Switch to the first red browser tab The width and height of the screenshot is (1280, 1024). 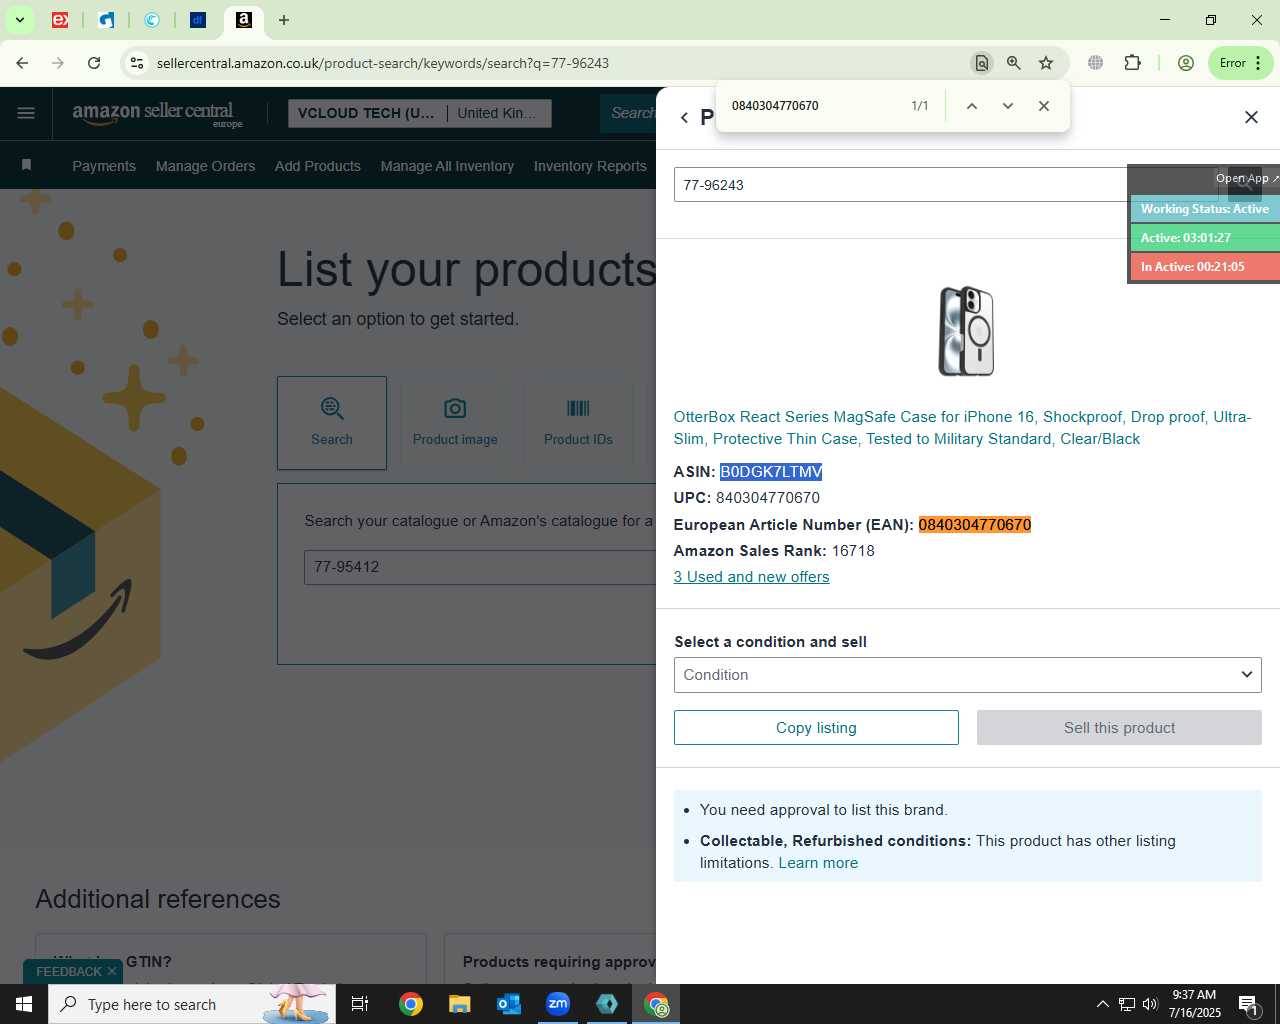click(60, 20)
